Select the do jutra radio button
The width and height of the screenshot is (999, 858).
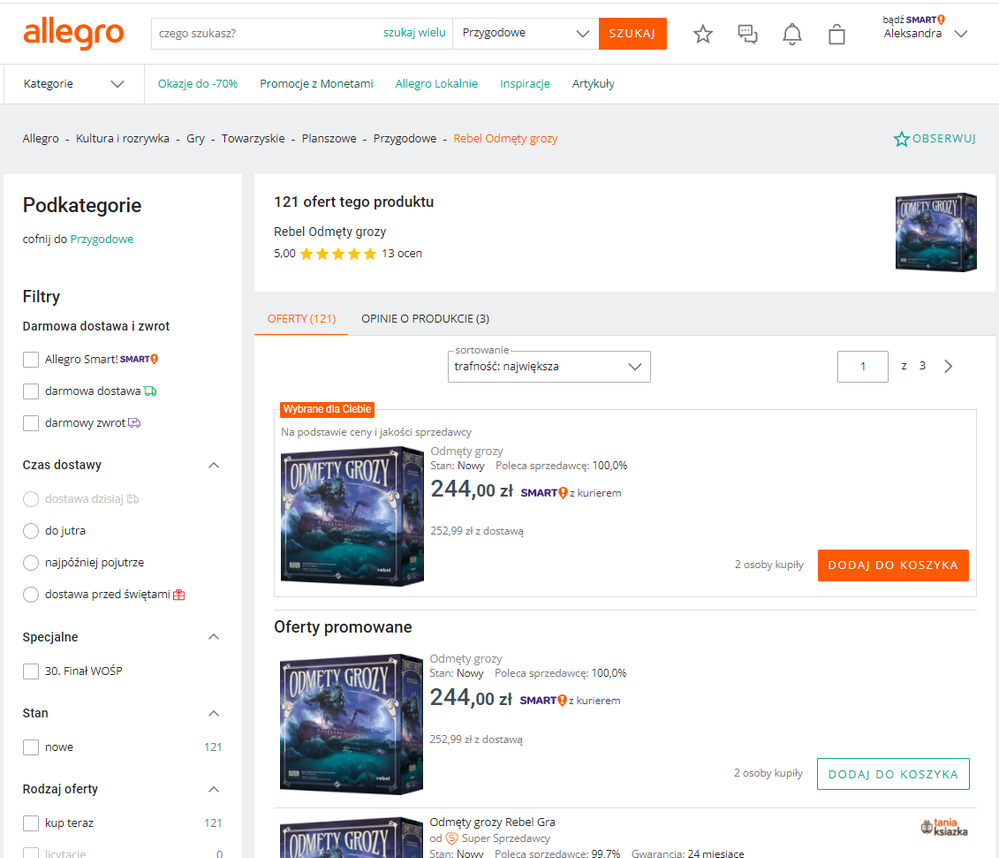pos(31,531)
